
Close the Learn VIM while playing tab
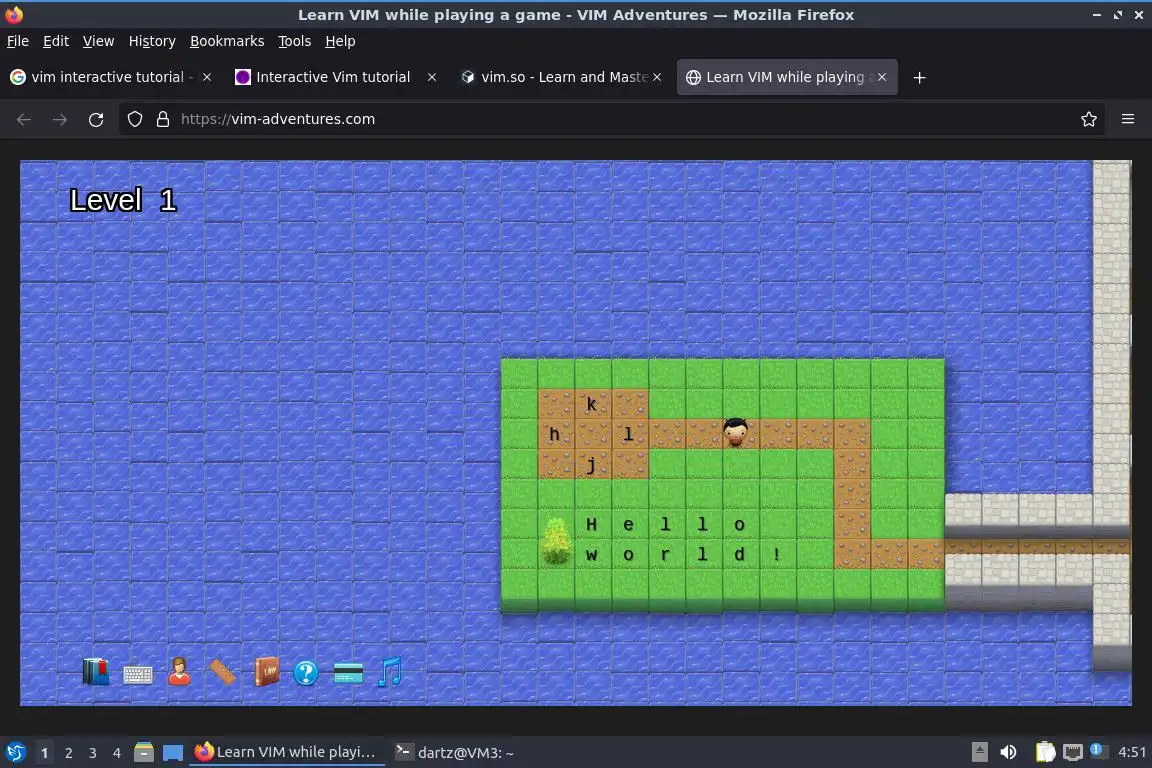click(882, 77)
